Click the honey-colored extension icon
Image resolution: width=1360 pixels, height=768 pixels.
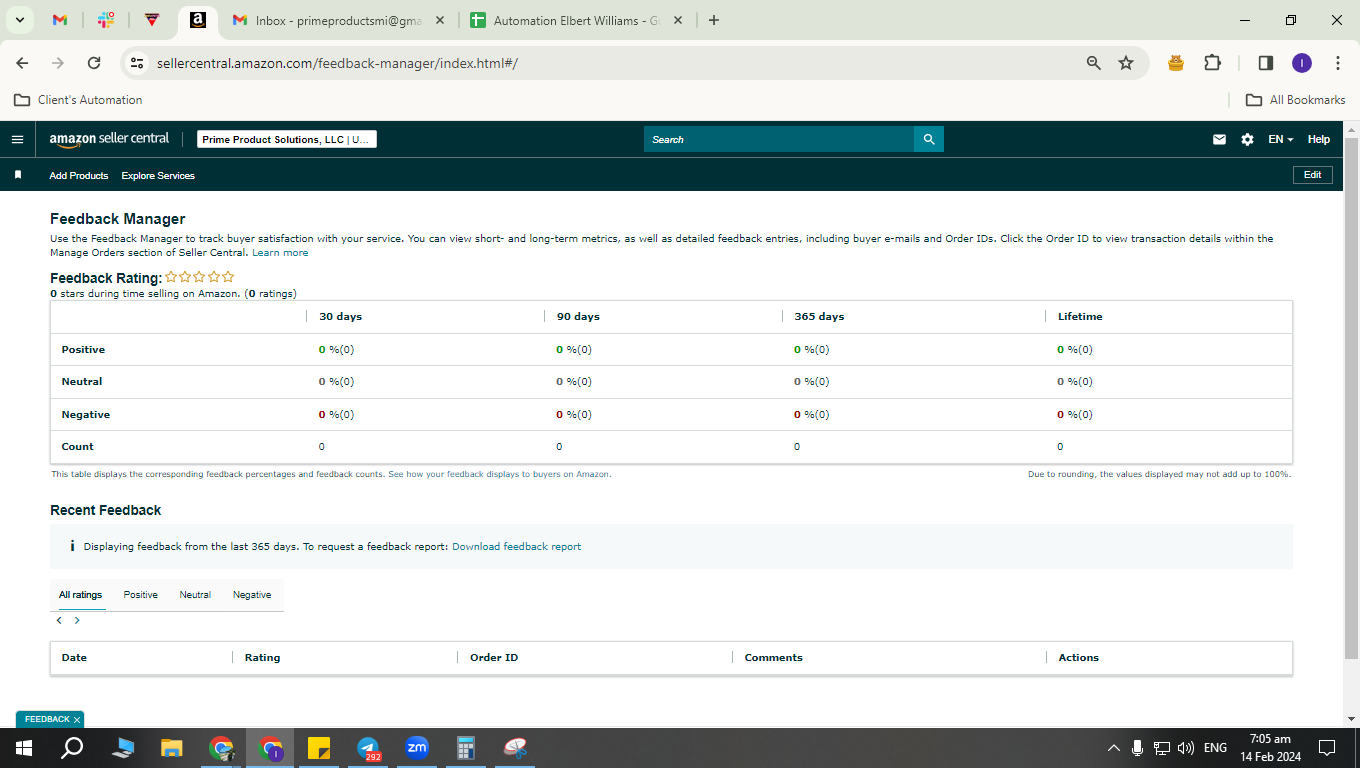1176,63
